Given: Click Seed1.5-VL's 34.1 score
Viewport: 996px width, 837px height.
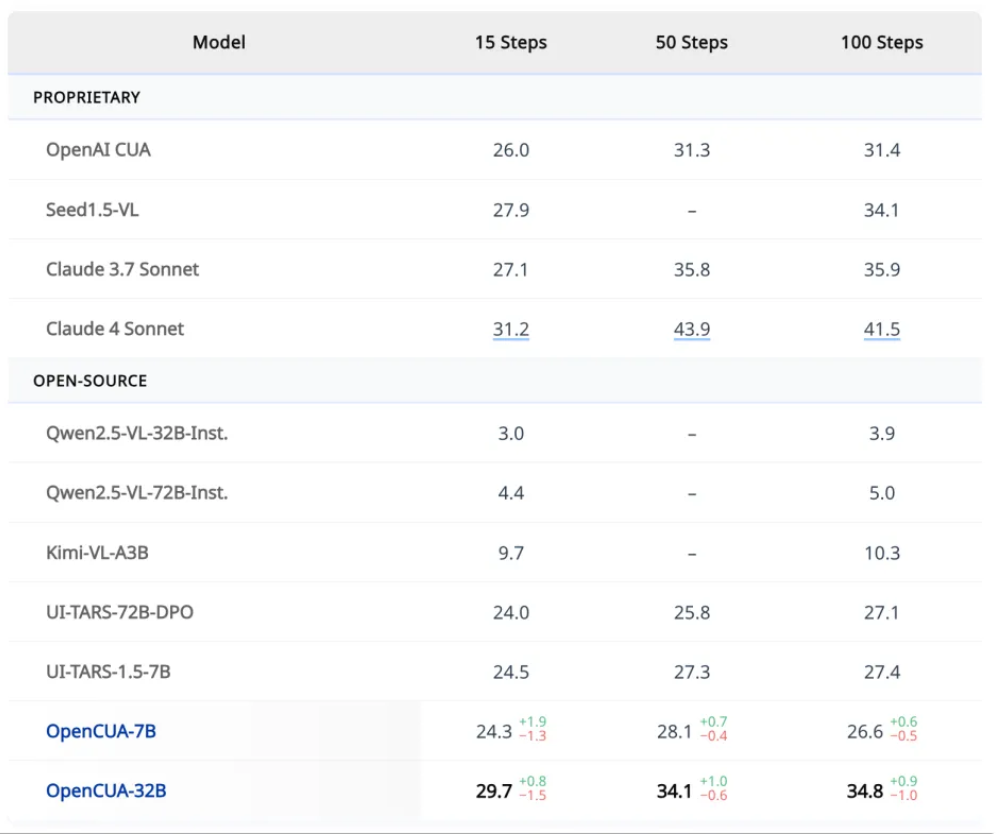Looking at the screenshot, I should pyautogui.click(x=882, y=210).
